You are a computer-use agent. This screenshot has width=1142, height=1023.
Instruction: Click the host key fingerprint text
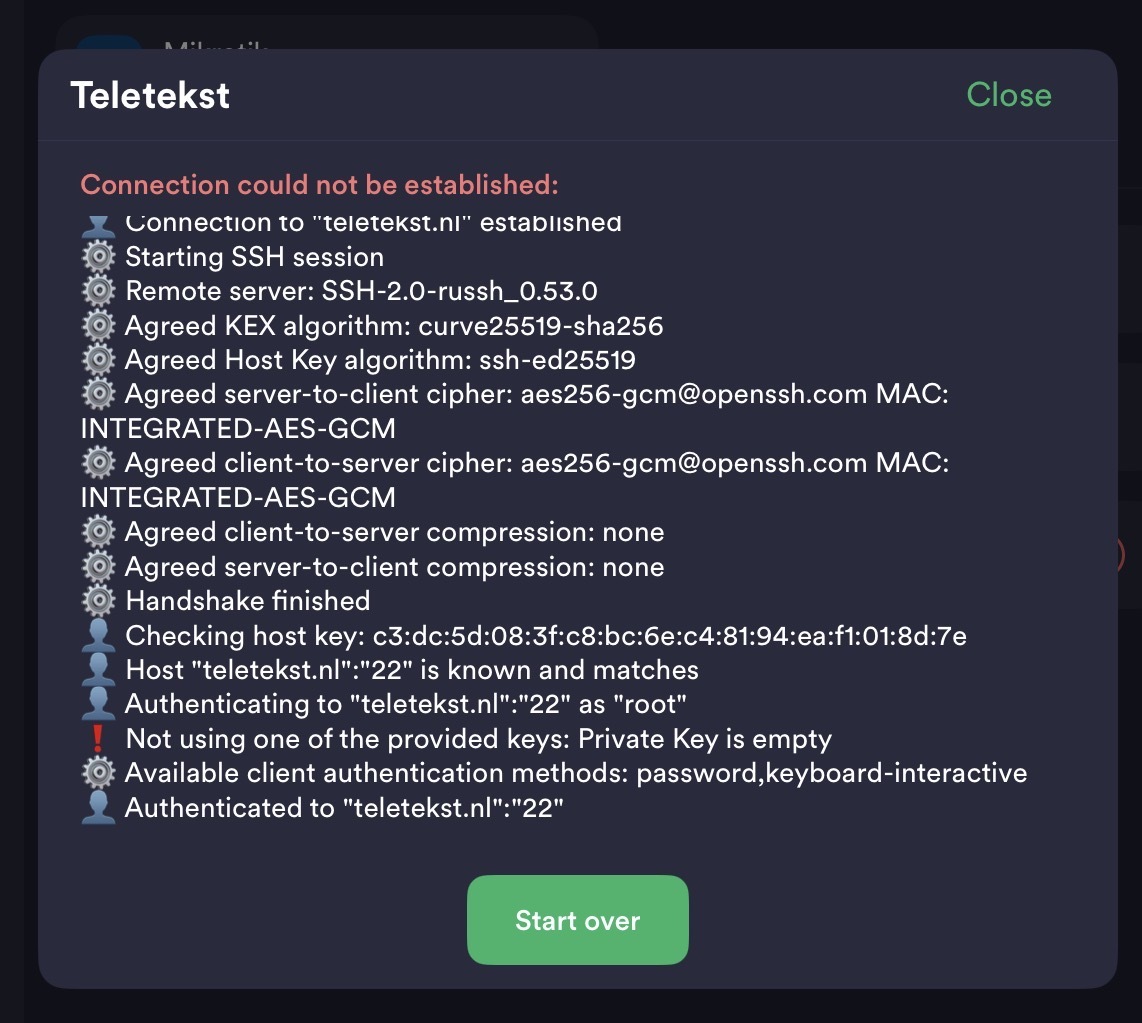[x=669, y=636]
